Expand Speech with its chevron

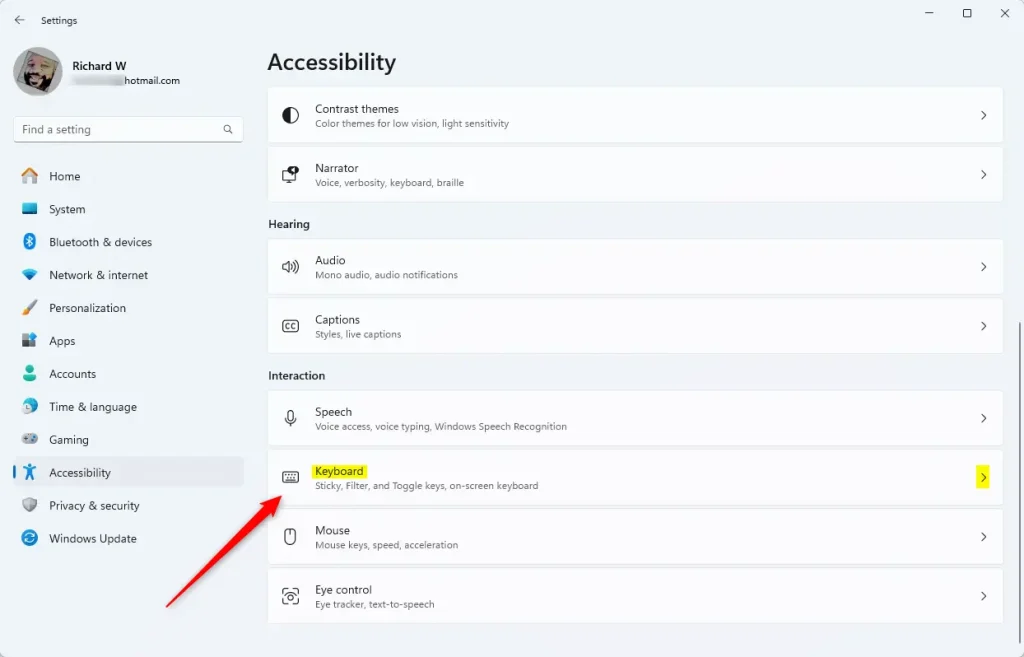(x=984, y=418)
